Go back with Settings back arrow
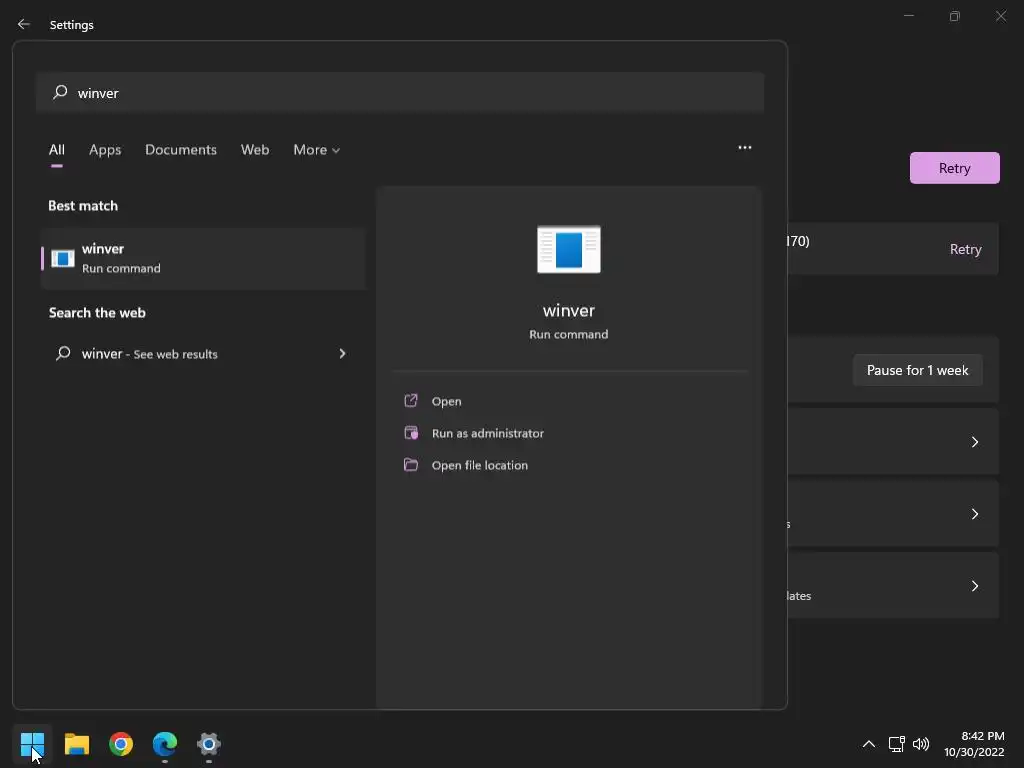Viewport: 1024px width, 768px height. (24, 24)
